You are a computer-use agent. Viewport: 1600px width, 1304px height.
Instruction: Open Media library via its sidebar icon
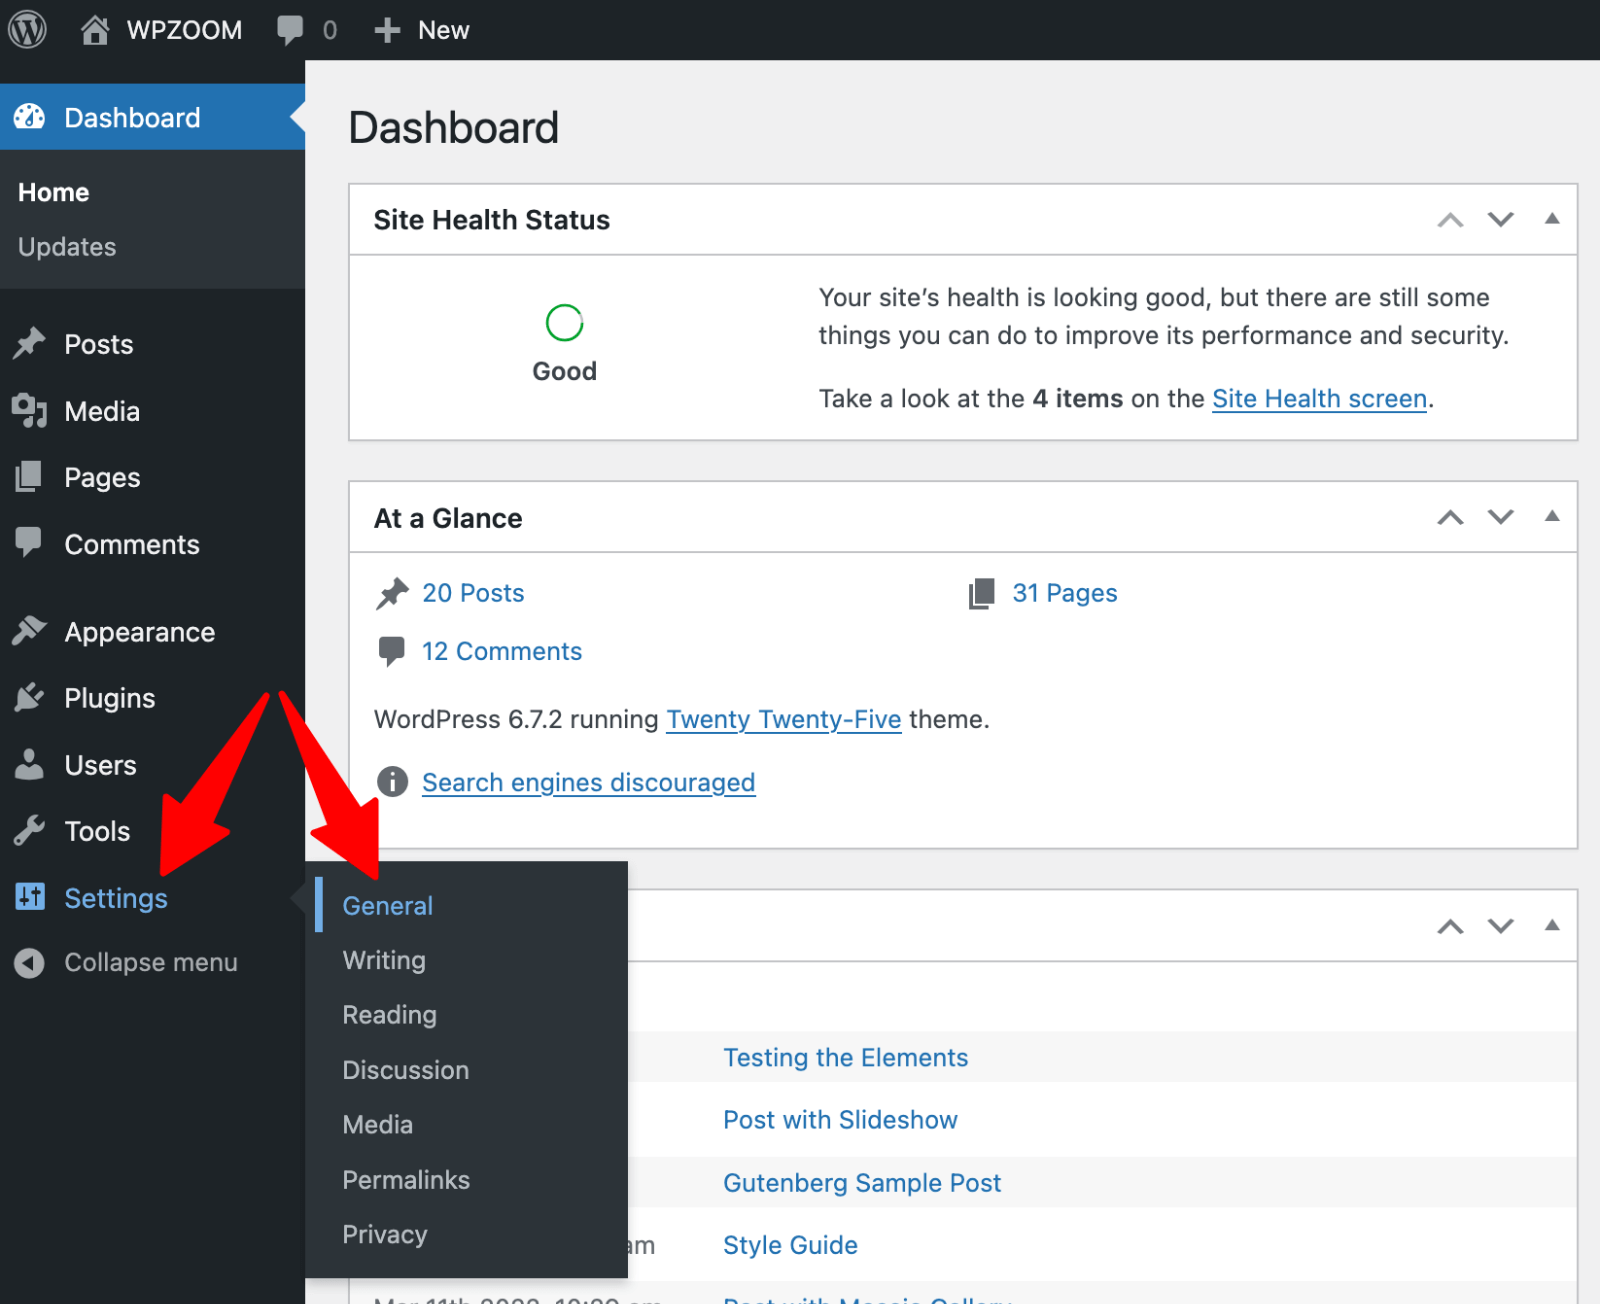click(30, 411)
